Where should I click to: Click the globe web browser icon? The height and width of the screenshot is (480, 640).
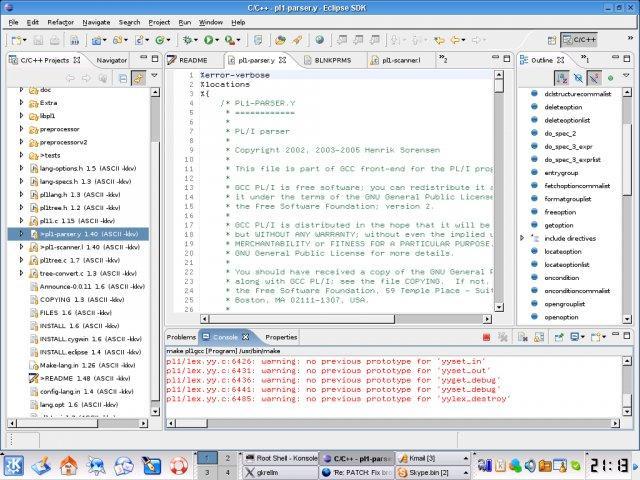320,40
